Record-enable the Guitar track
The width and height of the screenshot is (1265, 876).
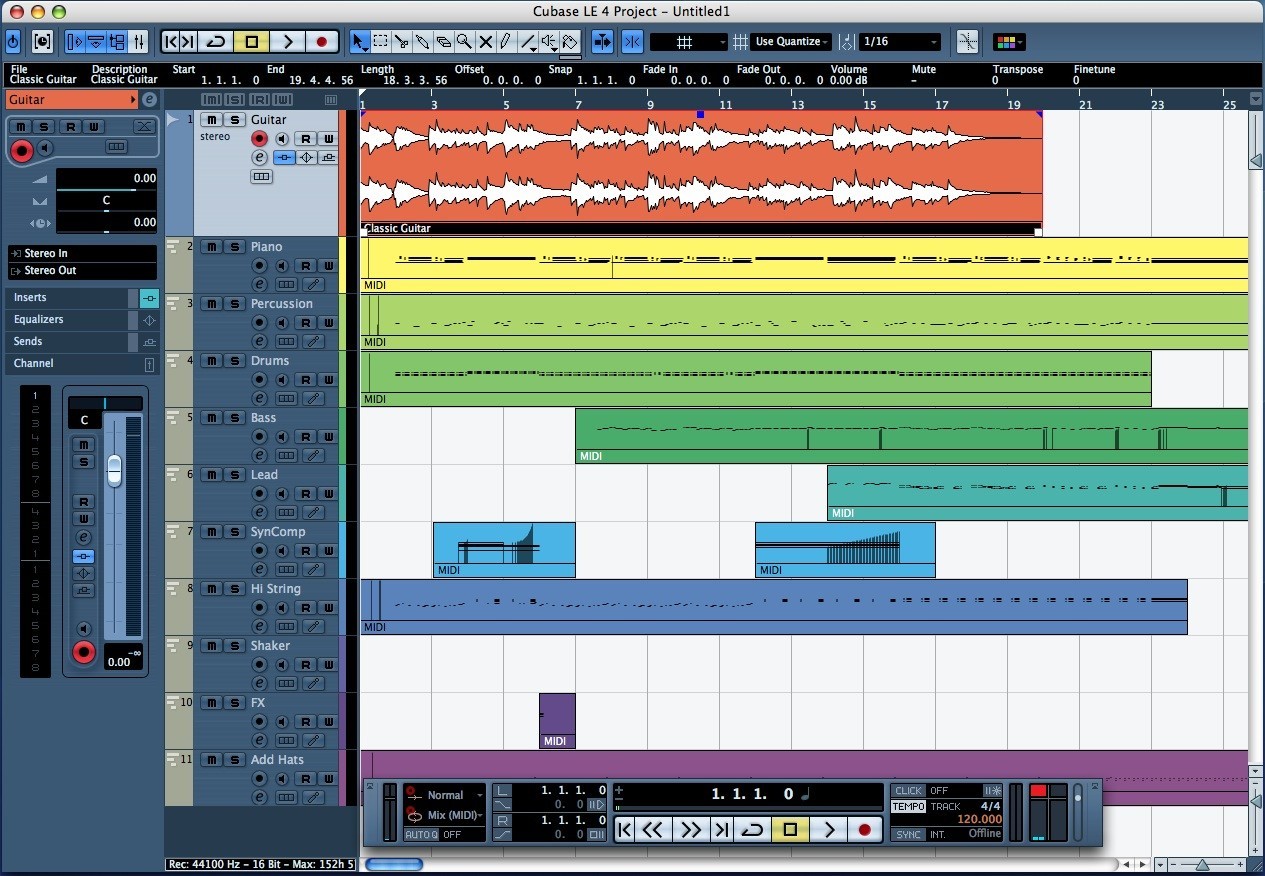pyautogui.click(x=260, y=139)
